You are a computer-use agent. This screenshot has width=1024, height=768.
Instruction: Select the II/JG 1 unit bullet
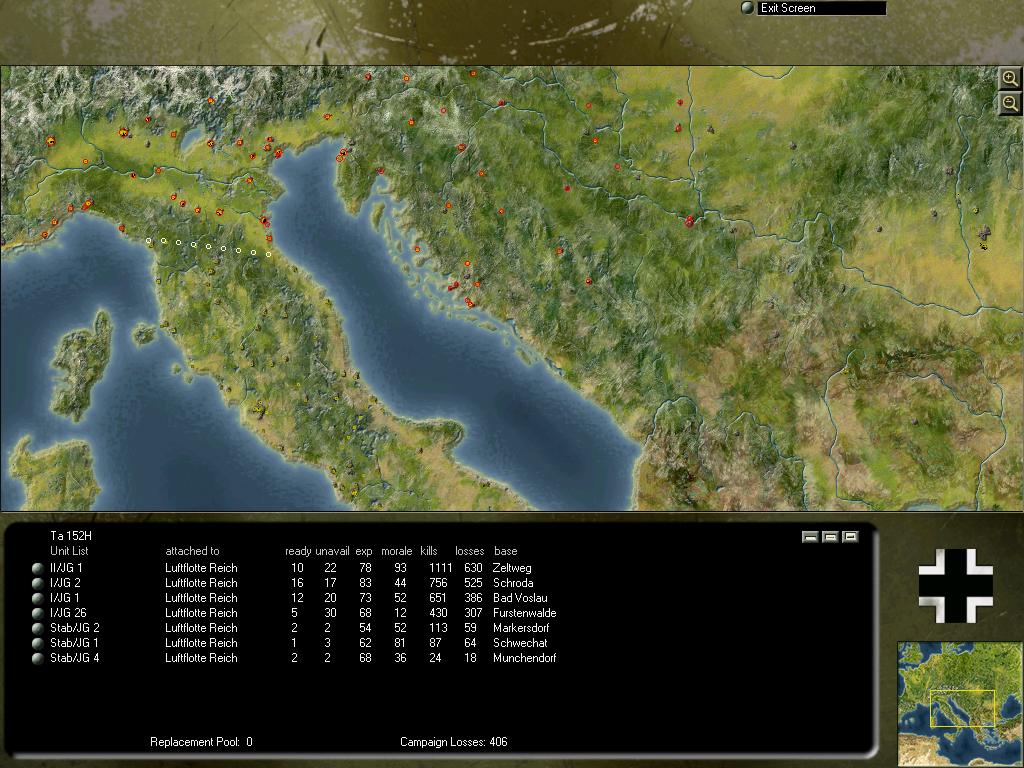pyautogui.click(x=38, y=568)
